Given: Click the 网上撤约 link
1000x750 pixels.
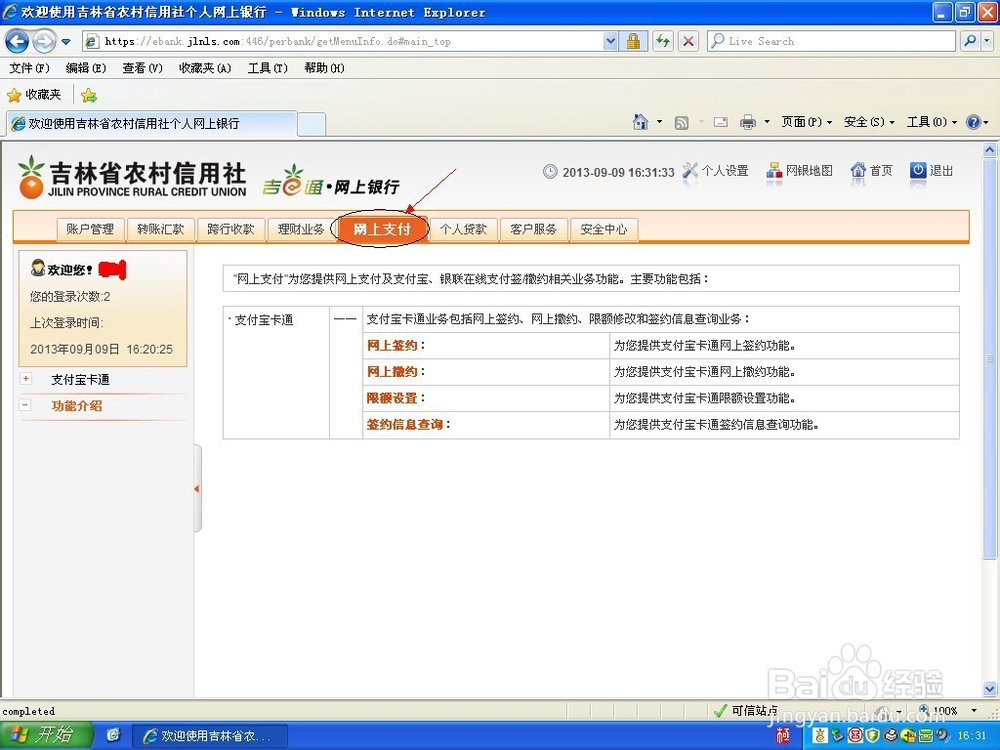Looking at the screenshot, I should (x=392, y=372).
